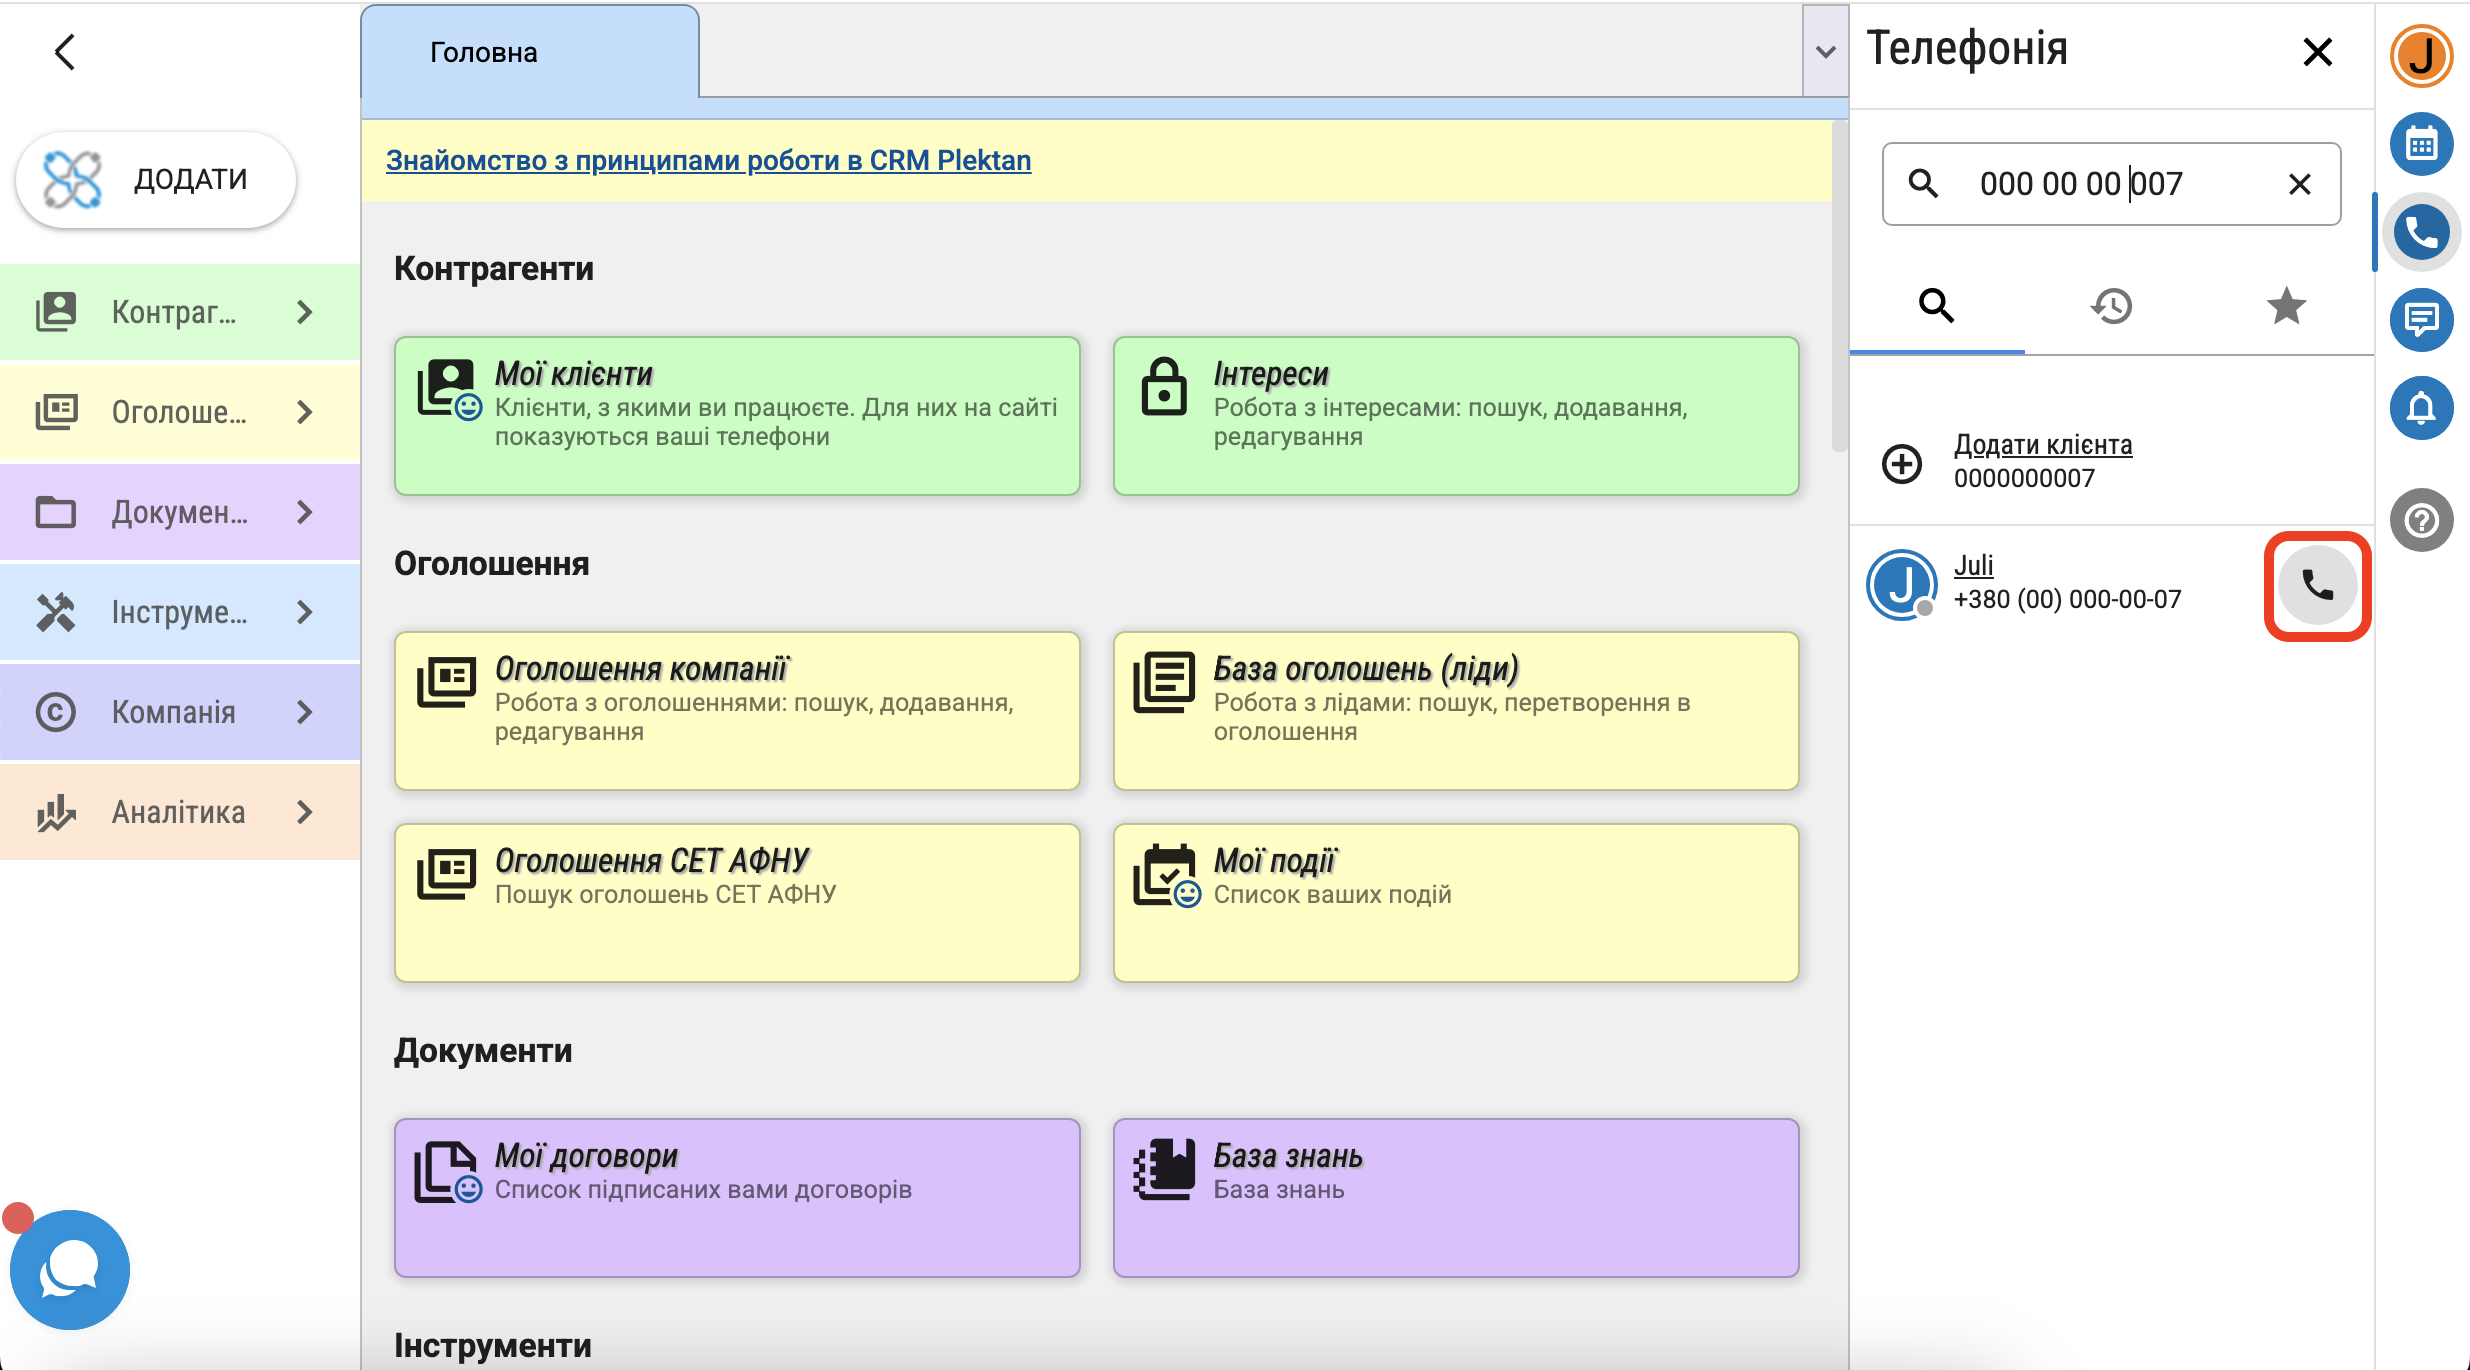Screen dimensions: 2470x1370
Task: Open the chat messages sidebar icon
Action: click(2421, 320)
